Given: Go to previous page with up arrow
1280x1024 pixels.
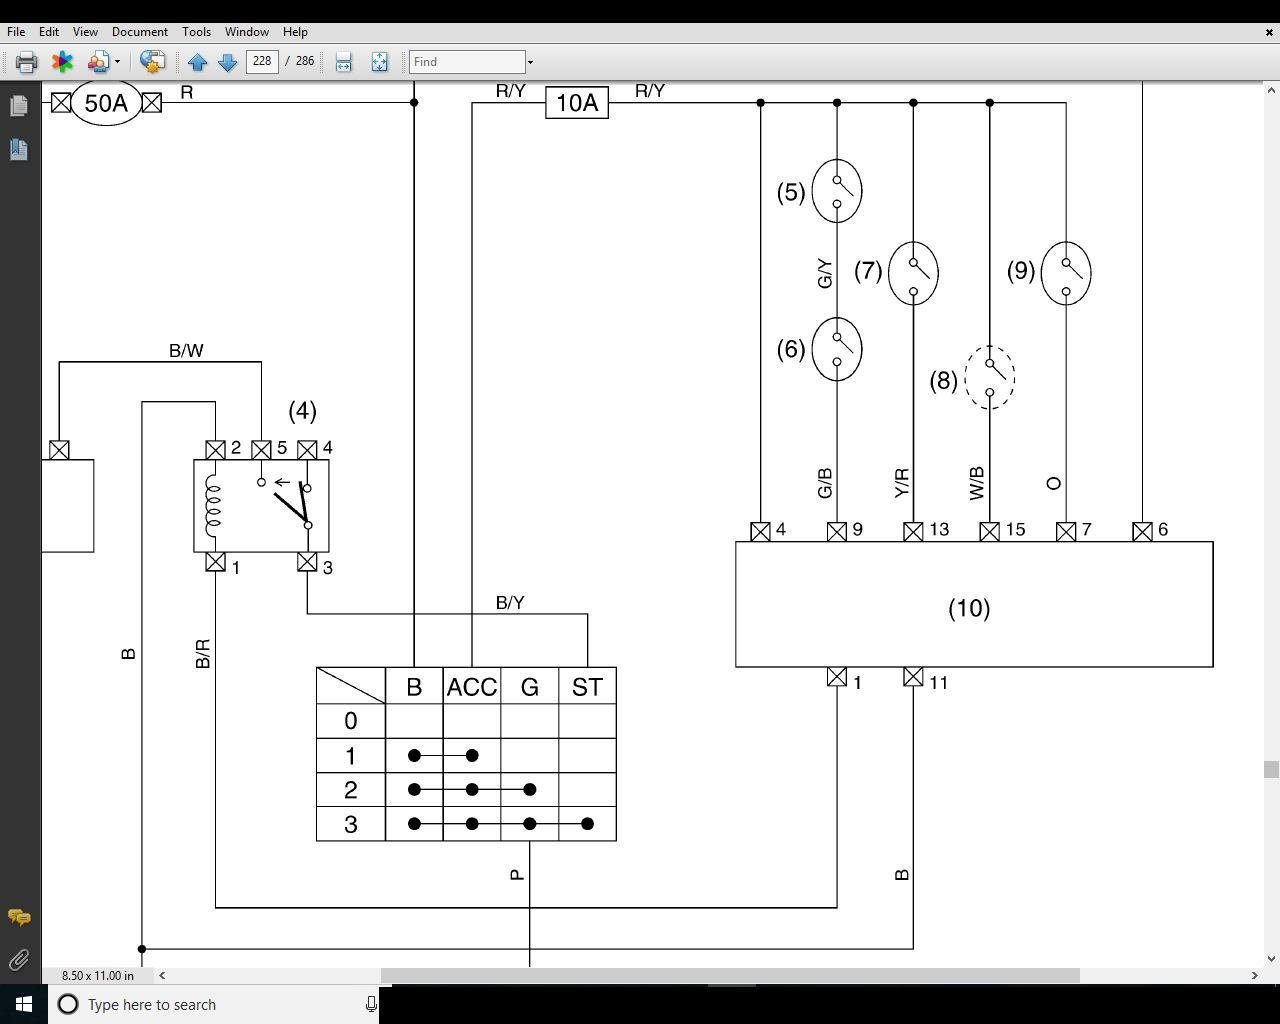Looking at the screenshot, I should (x=197, y=62).
